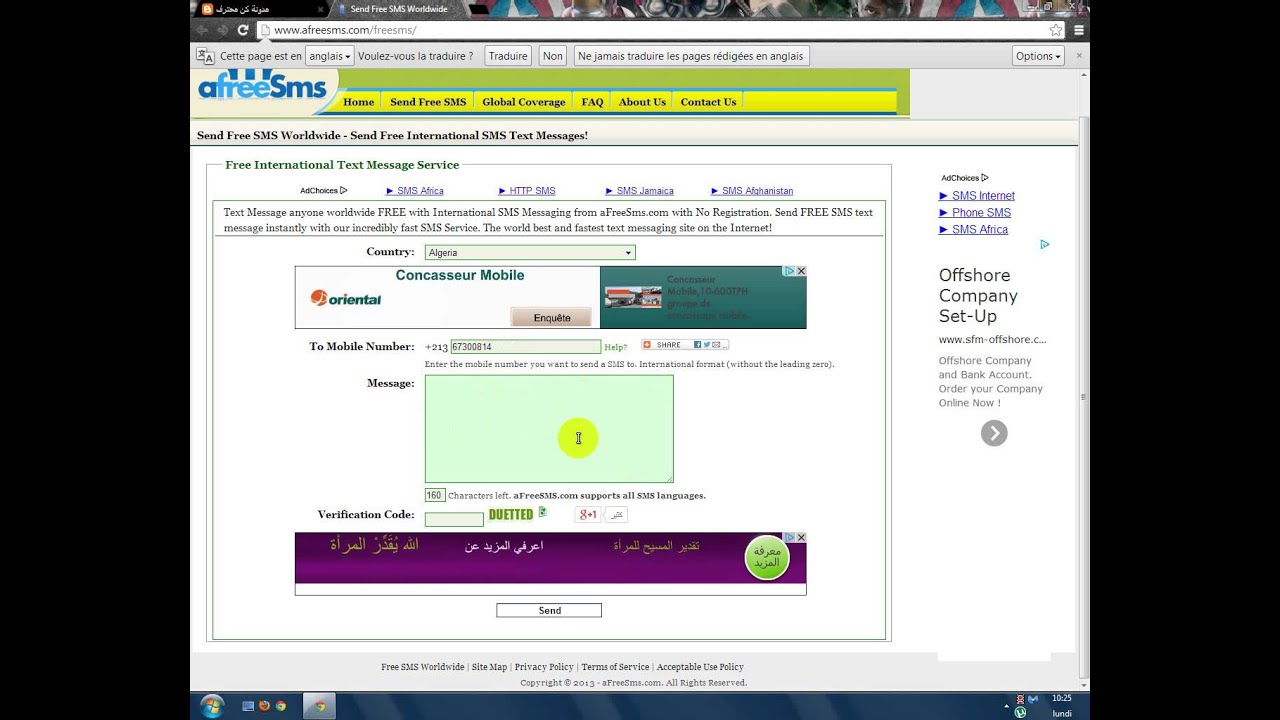Image resolution: width=1280 pixels, height=720 pixels.
Task: Open the Country dropdown showing Algeria
Action: 530,253
